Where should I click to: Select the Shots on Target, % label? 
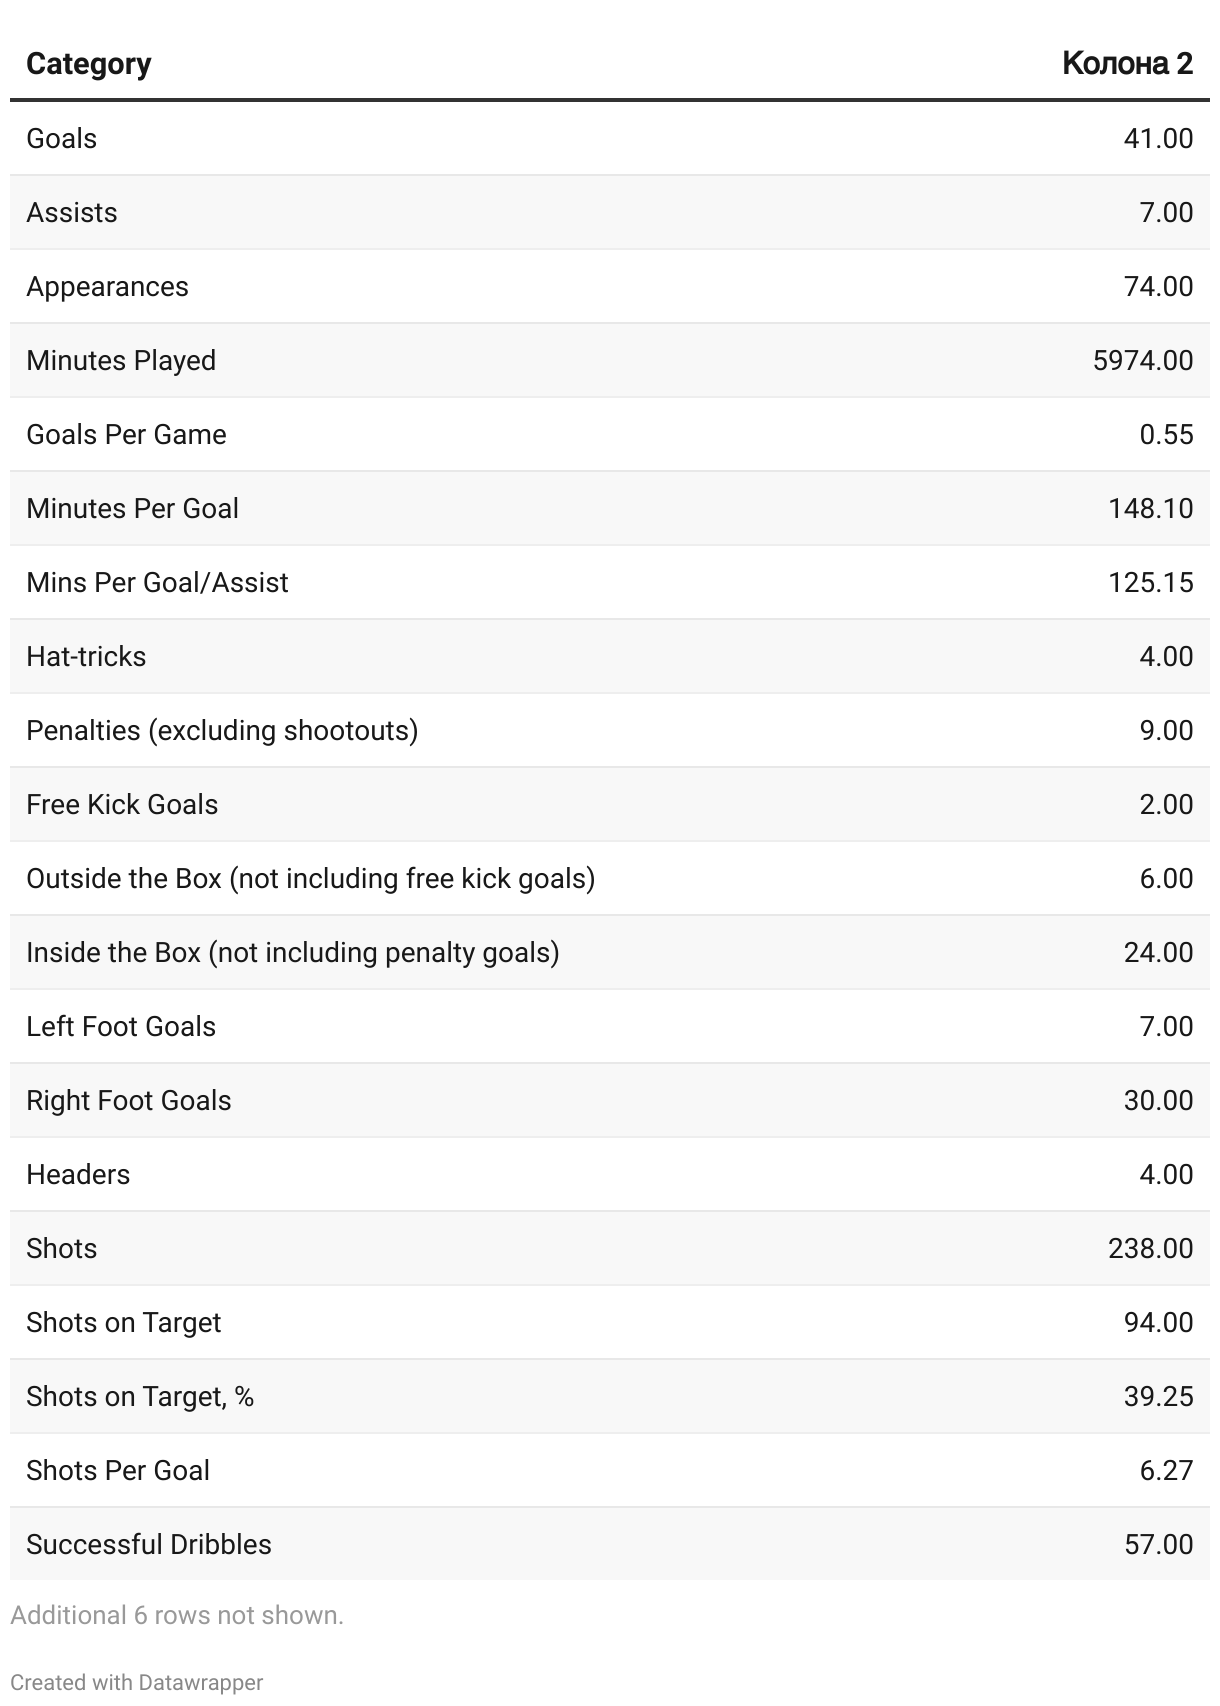tap(140, 1396)
